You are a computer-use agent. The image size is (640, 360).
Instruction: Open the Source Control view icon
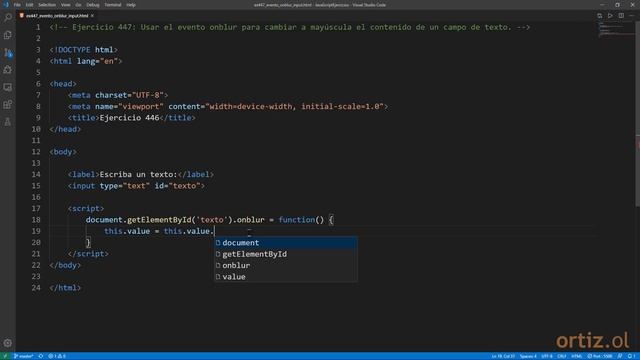pyautogui.click(x=8, y=52)
